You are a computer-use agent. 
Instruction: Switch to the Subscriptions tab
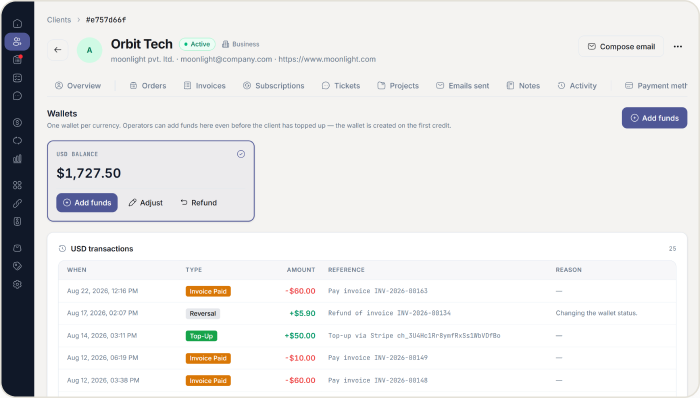point(274,86)
